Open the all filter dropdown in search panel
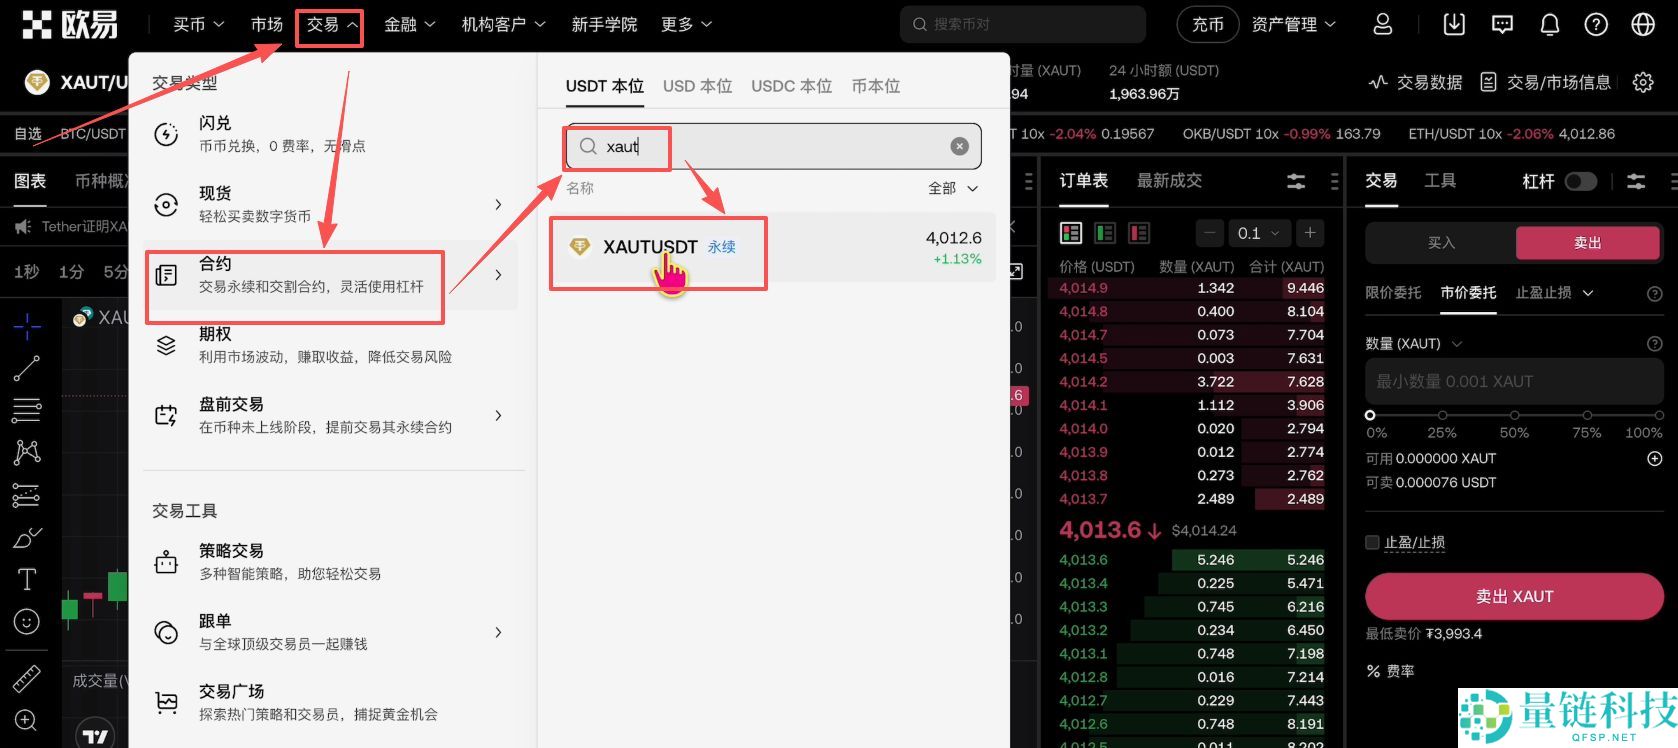The width and height of the screenshot is (1678, 748). [952, 188]
